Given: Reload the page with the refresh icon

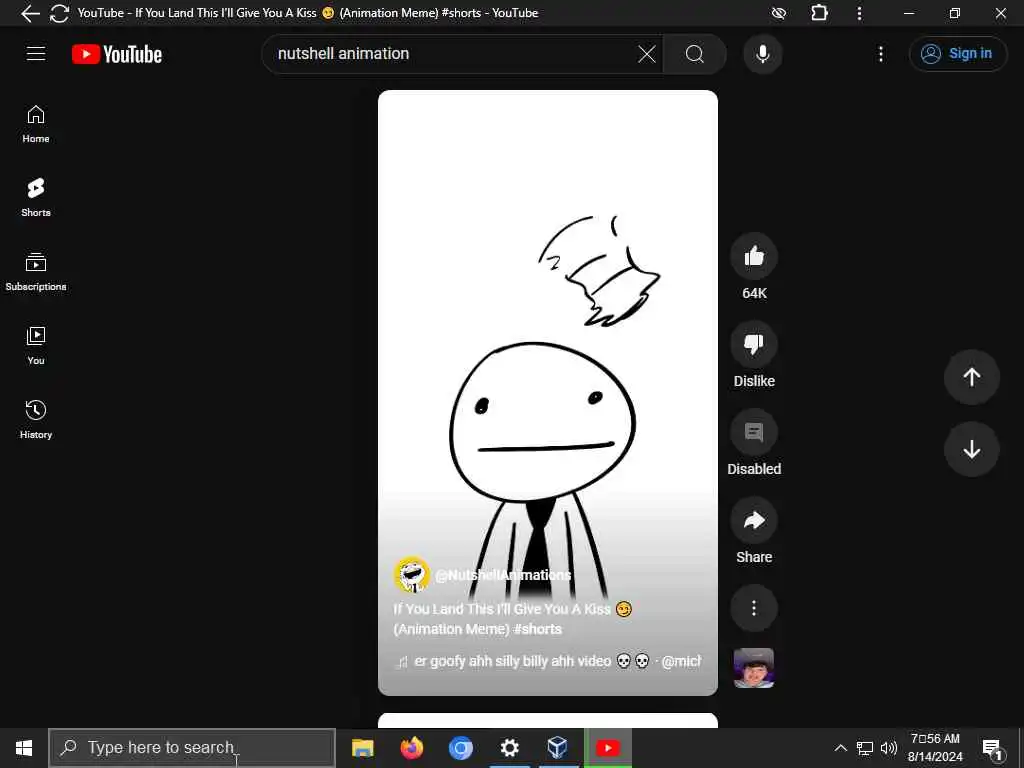Looking at the screenshot, I should pyautogui.click(x=59, y=13).
